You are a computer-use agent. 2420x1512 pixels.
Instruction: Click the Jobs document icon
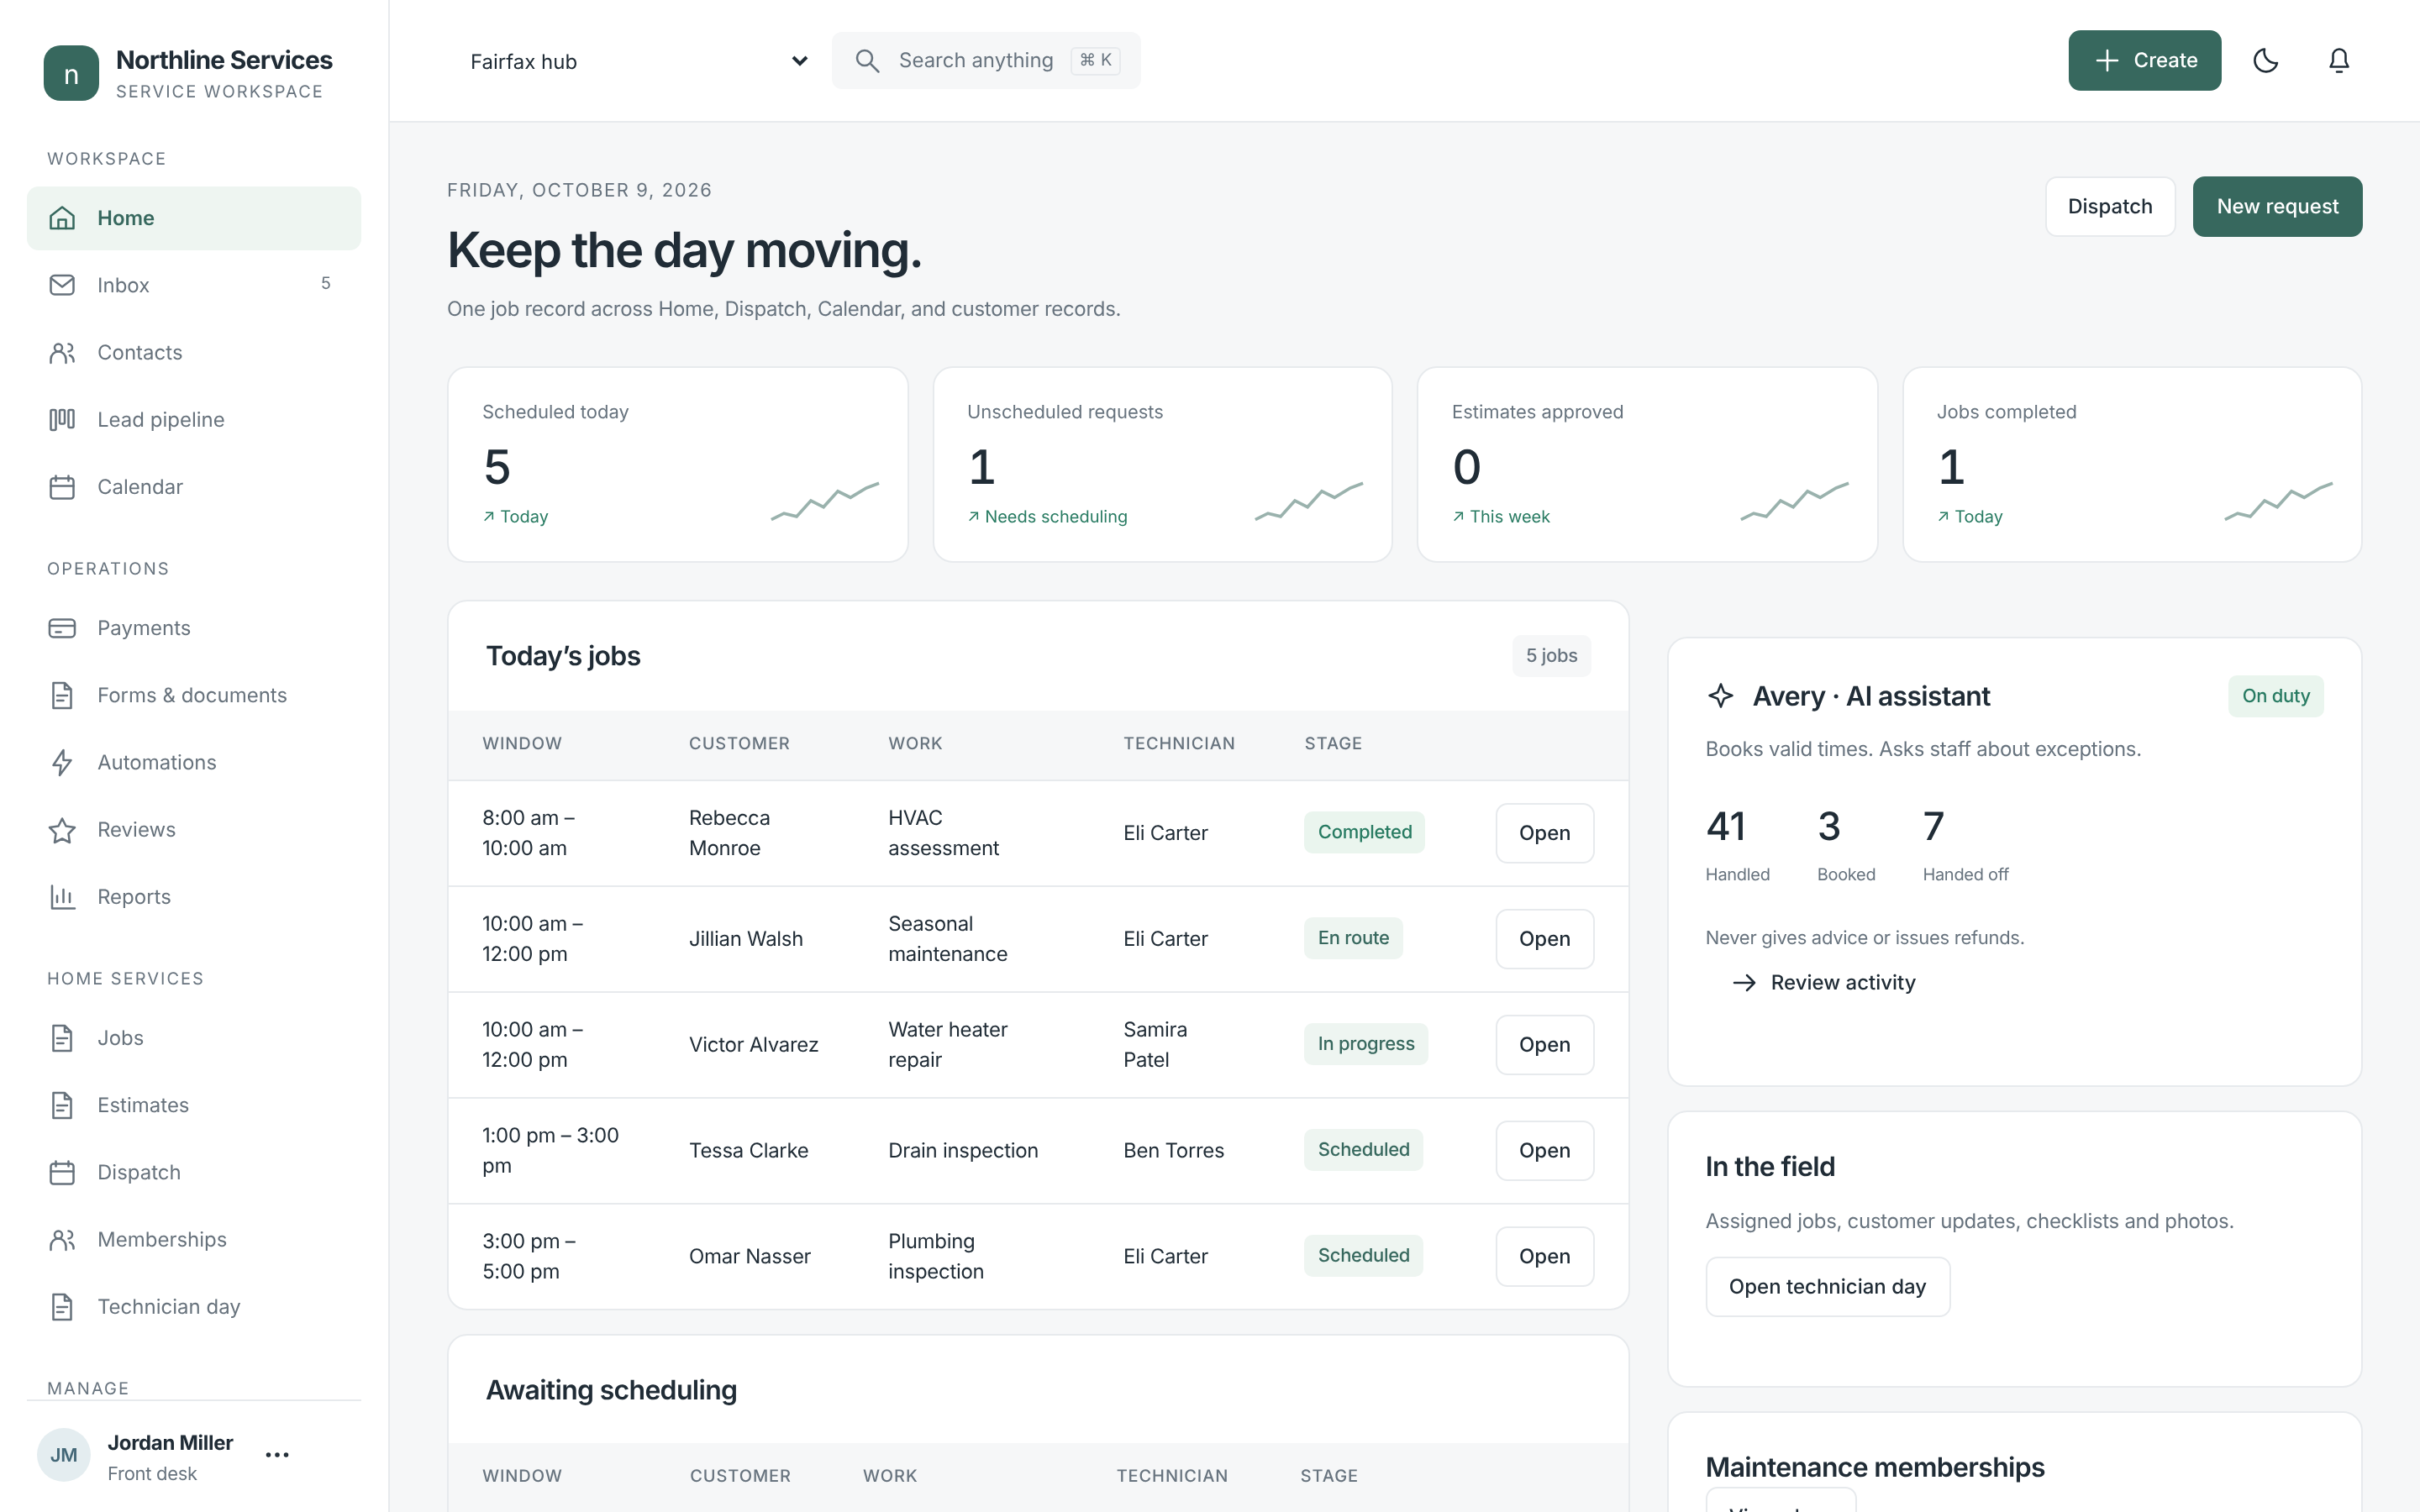62,1038
